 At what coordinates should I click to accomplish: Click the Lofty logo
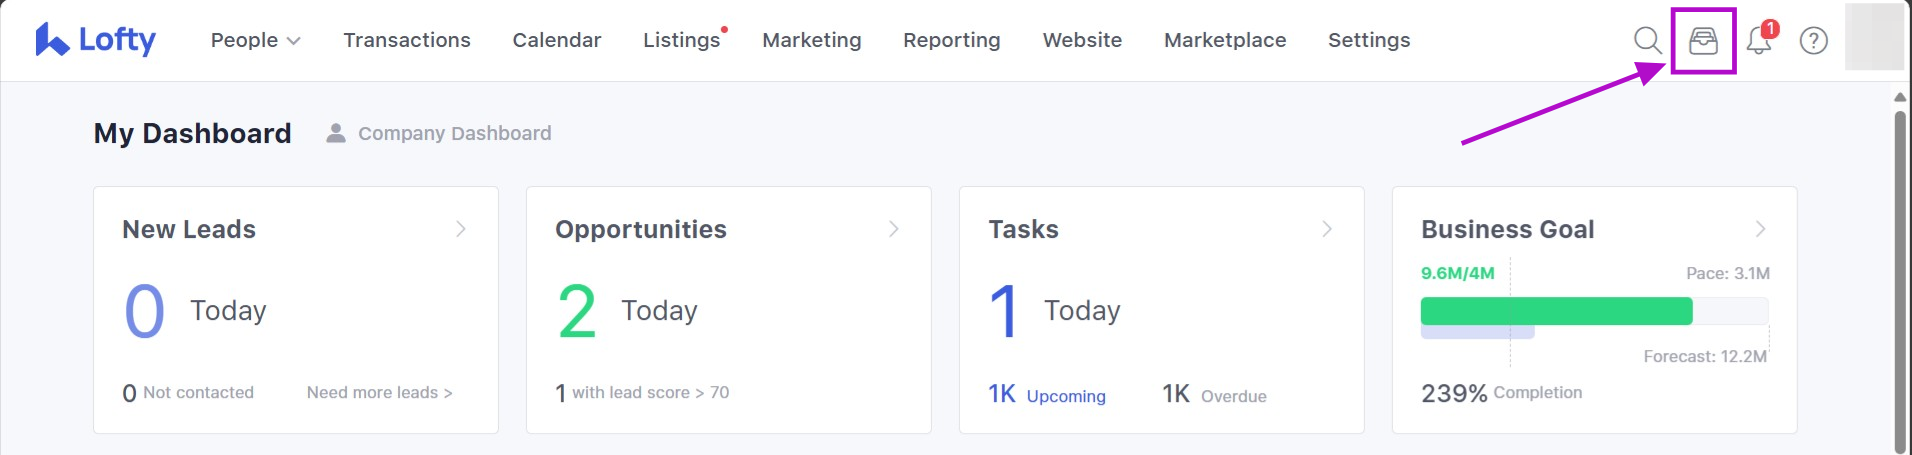96,40
